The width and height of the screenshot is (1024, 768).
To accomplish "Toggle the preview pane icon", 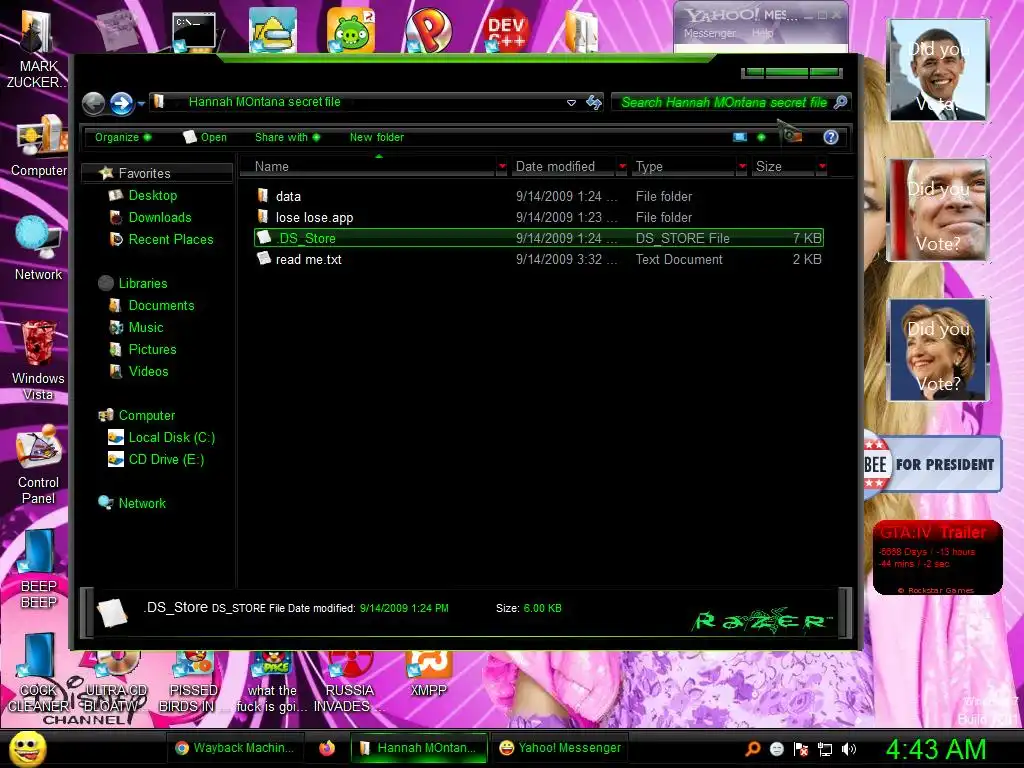I will [792, 136].
